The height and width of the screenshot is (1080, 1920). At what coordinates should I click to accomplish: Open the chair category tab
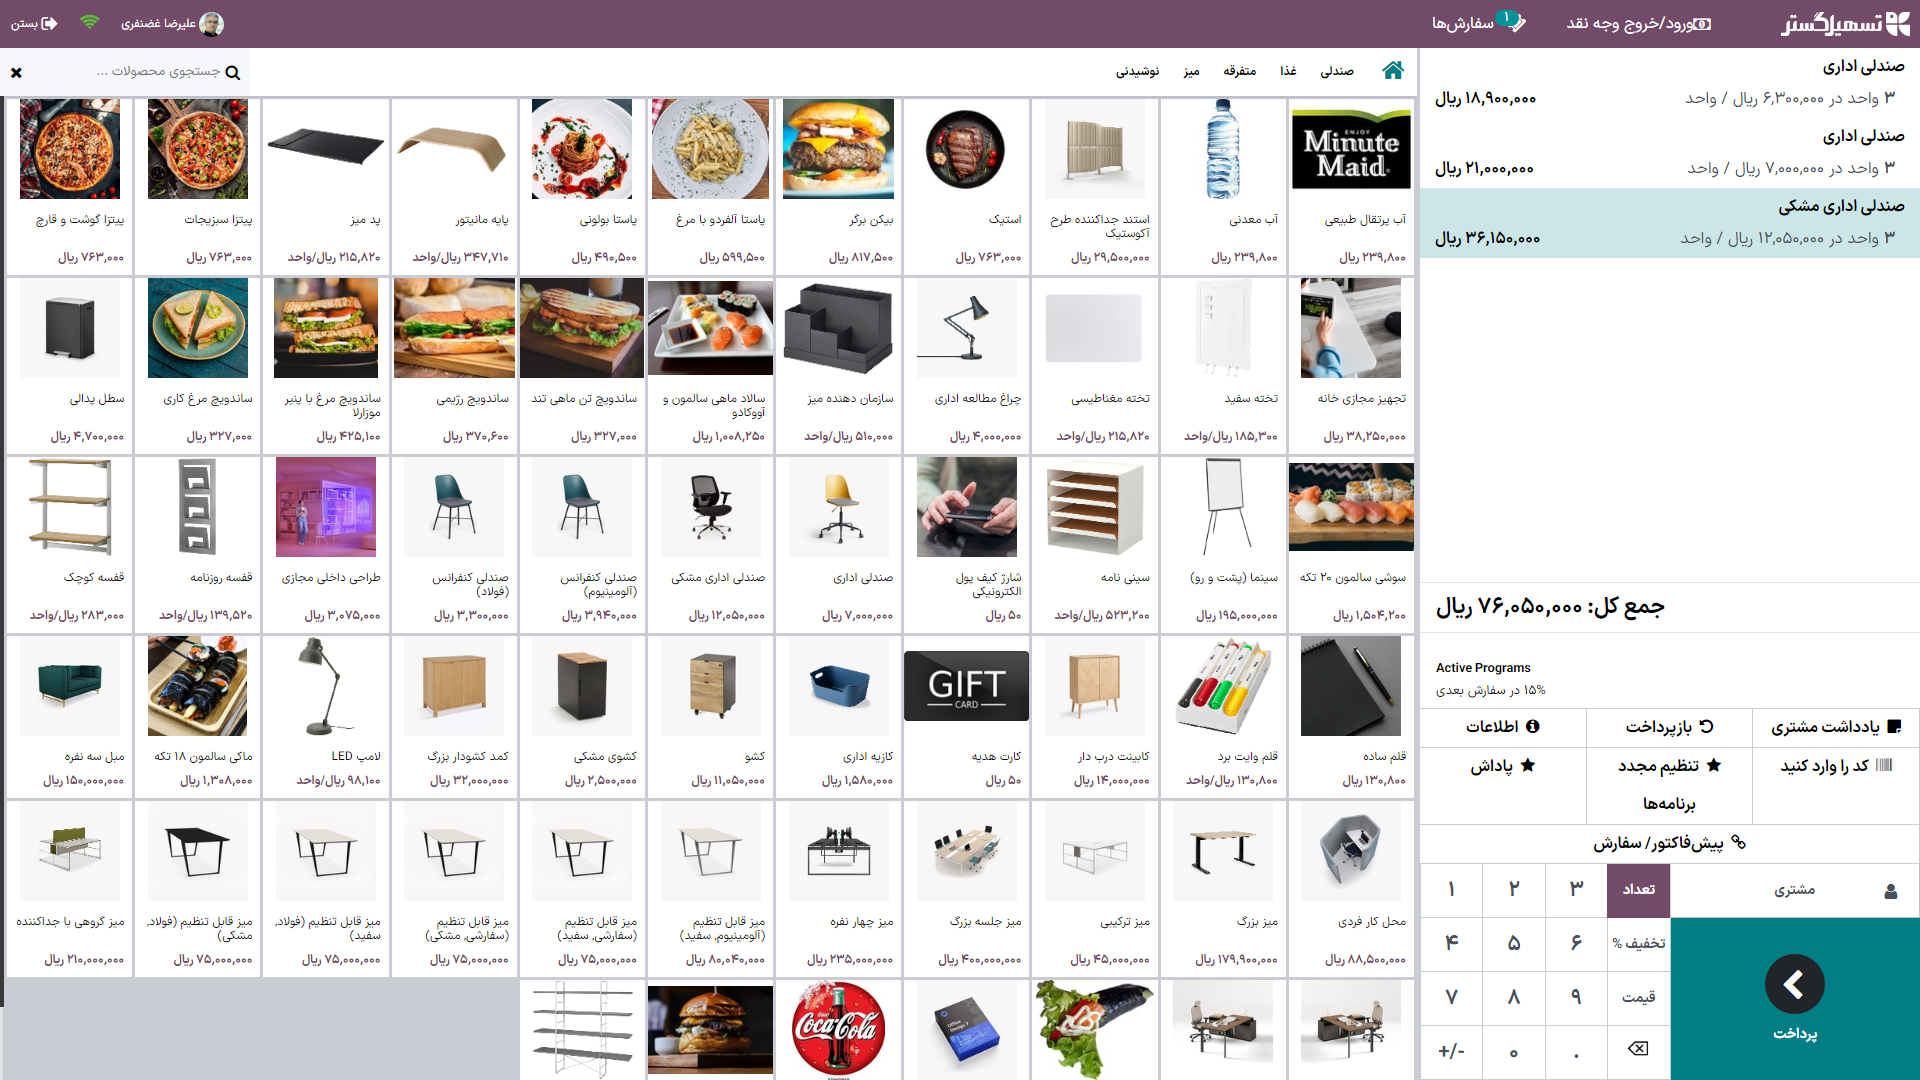[1336, 71]
